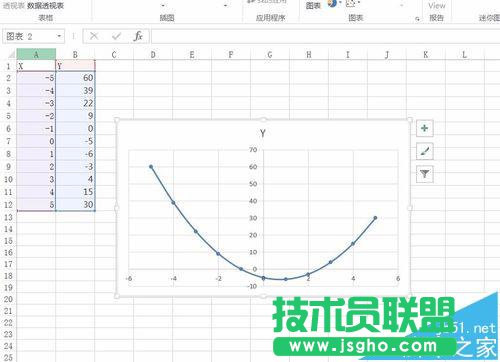Image resolution: width=500 pixels, height=362 pixels.
Task: Click cell B8 with value -6
Action: click(x=75, y=154)
